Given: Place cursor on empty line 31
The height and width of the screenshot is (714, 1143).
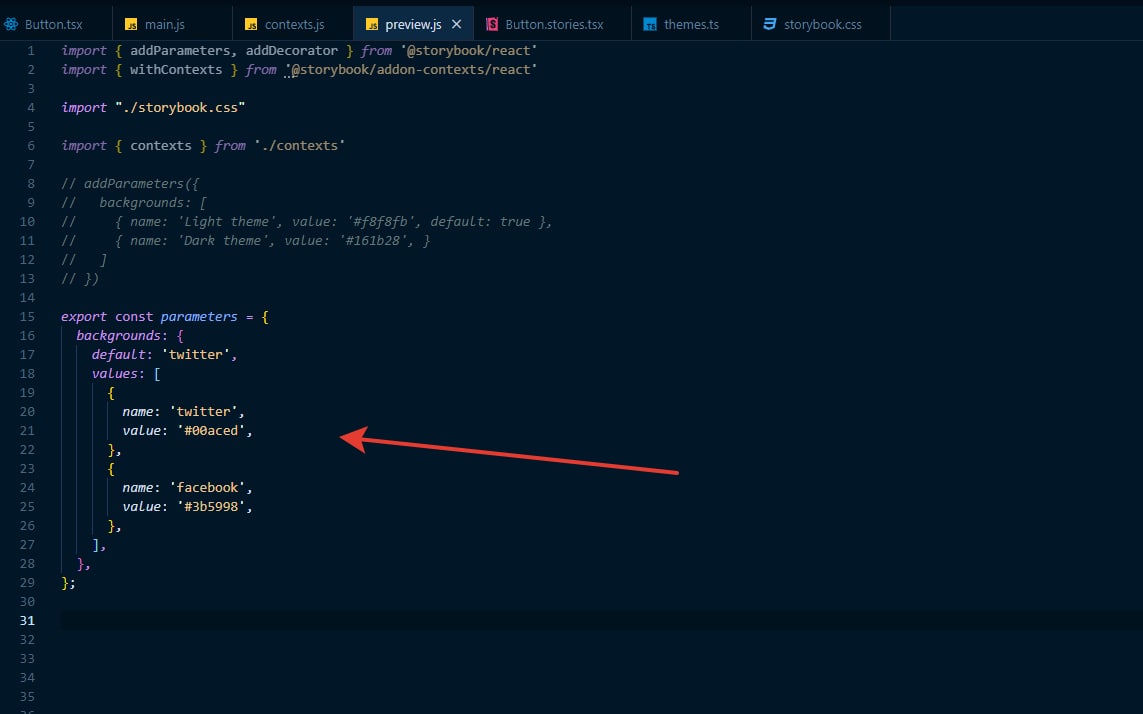Looking at the screenshot, I should tap(601, 621).
